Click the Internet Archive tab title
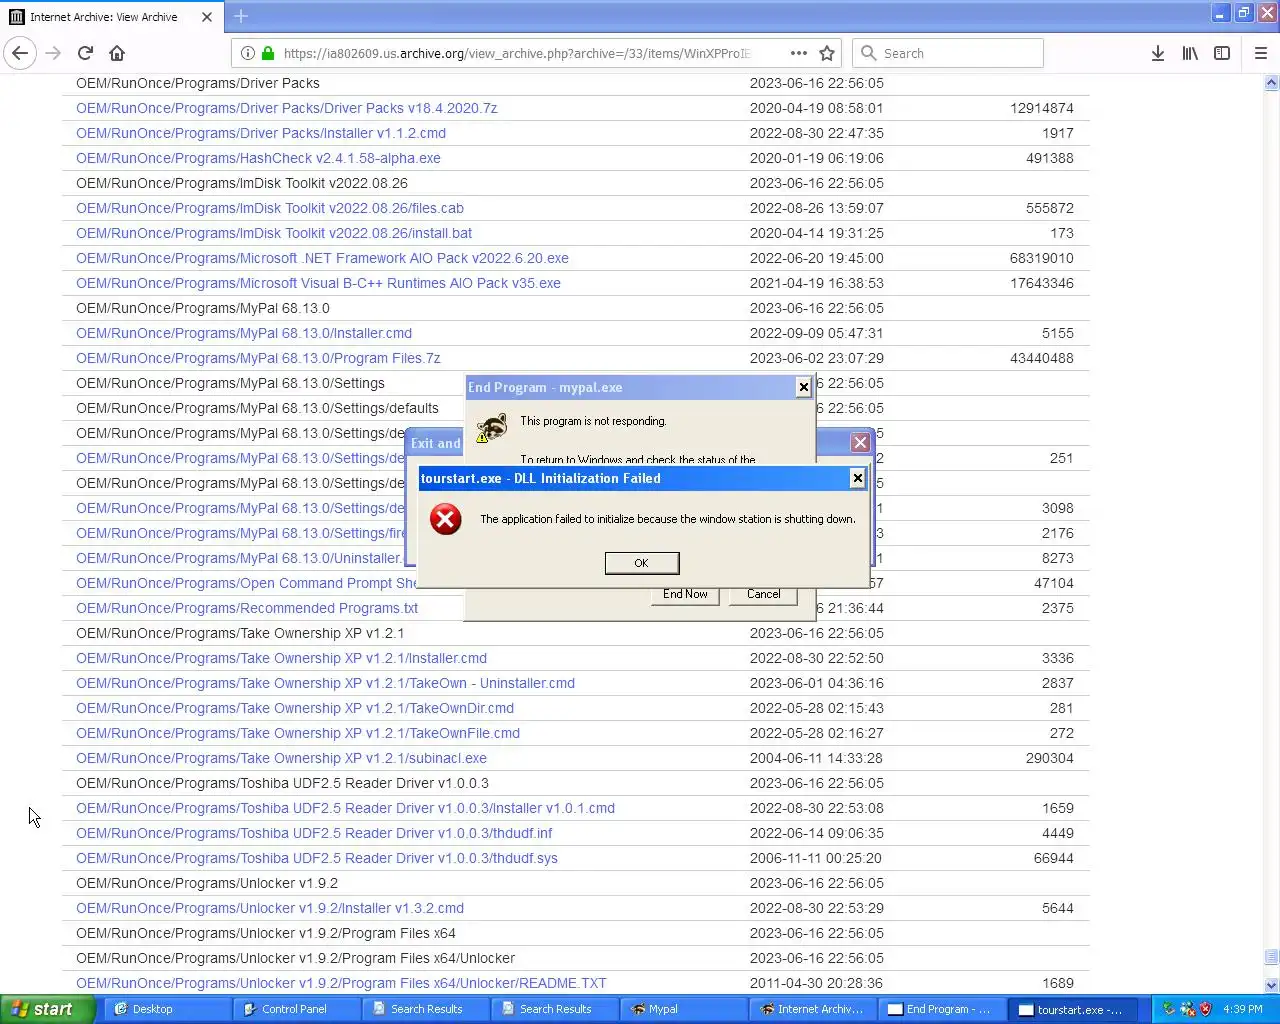Viewport: 1280px width, 1024px height. [103, 17]
